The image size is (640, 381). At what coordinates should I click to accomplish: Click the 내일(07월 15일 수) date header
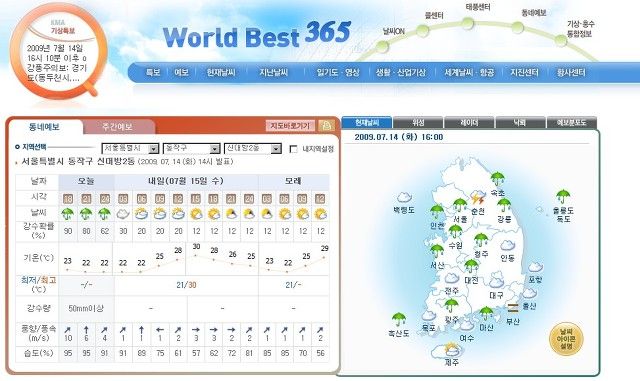[186, 181]
